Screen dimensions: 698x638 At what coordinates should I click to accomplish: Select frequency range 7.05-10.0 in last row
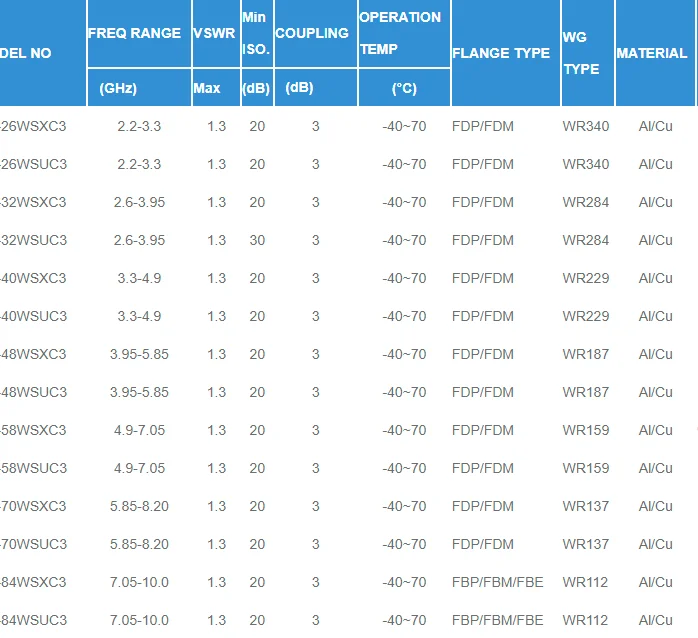139,620
